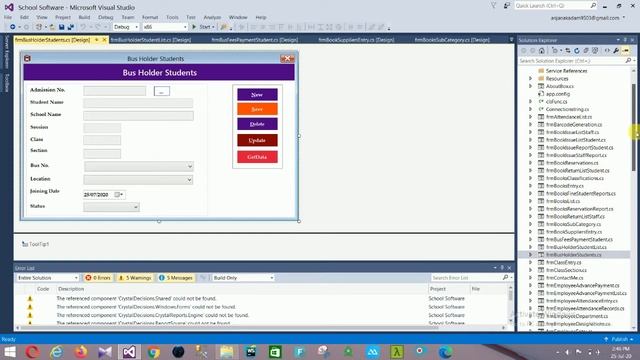Click the purple Bus Holder Students header

159,72
